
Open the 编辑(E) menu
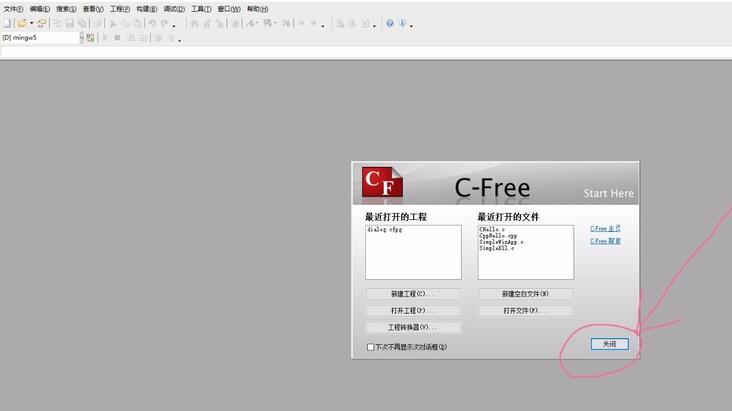40,9
